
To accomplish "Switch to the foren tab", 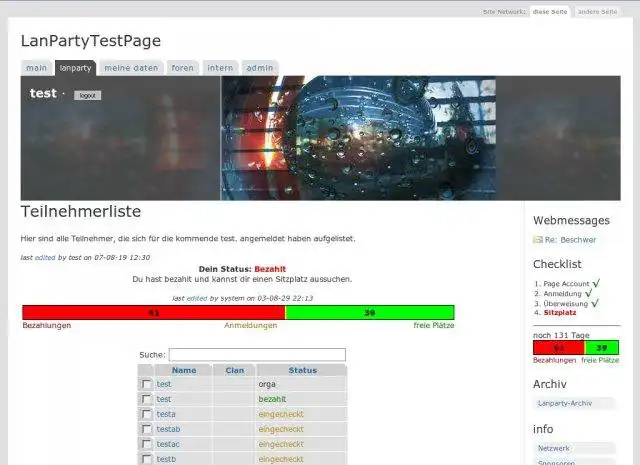I will pos(182,68).
